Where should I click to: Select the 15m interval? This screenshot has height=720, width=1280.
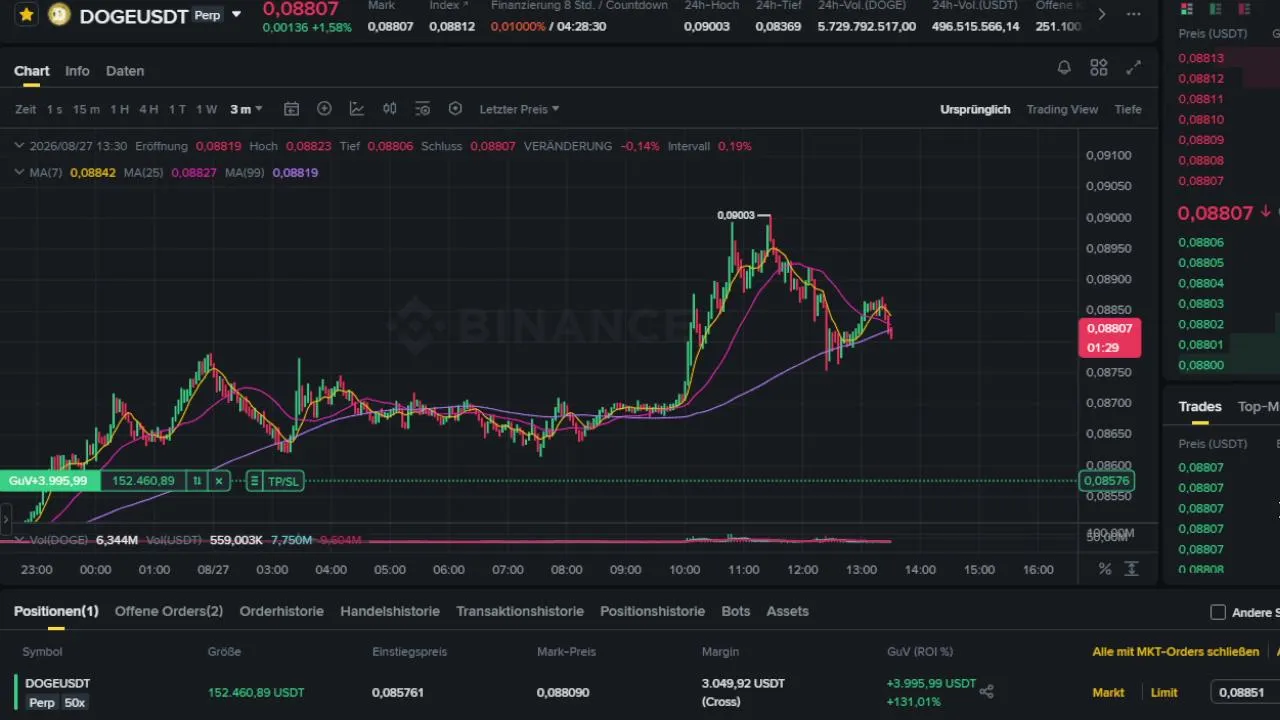coord(86,109)
